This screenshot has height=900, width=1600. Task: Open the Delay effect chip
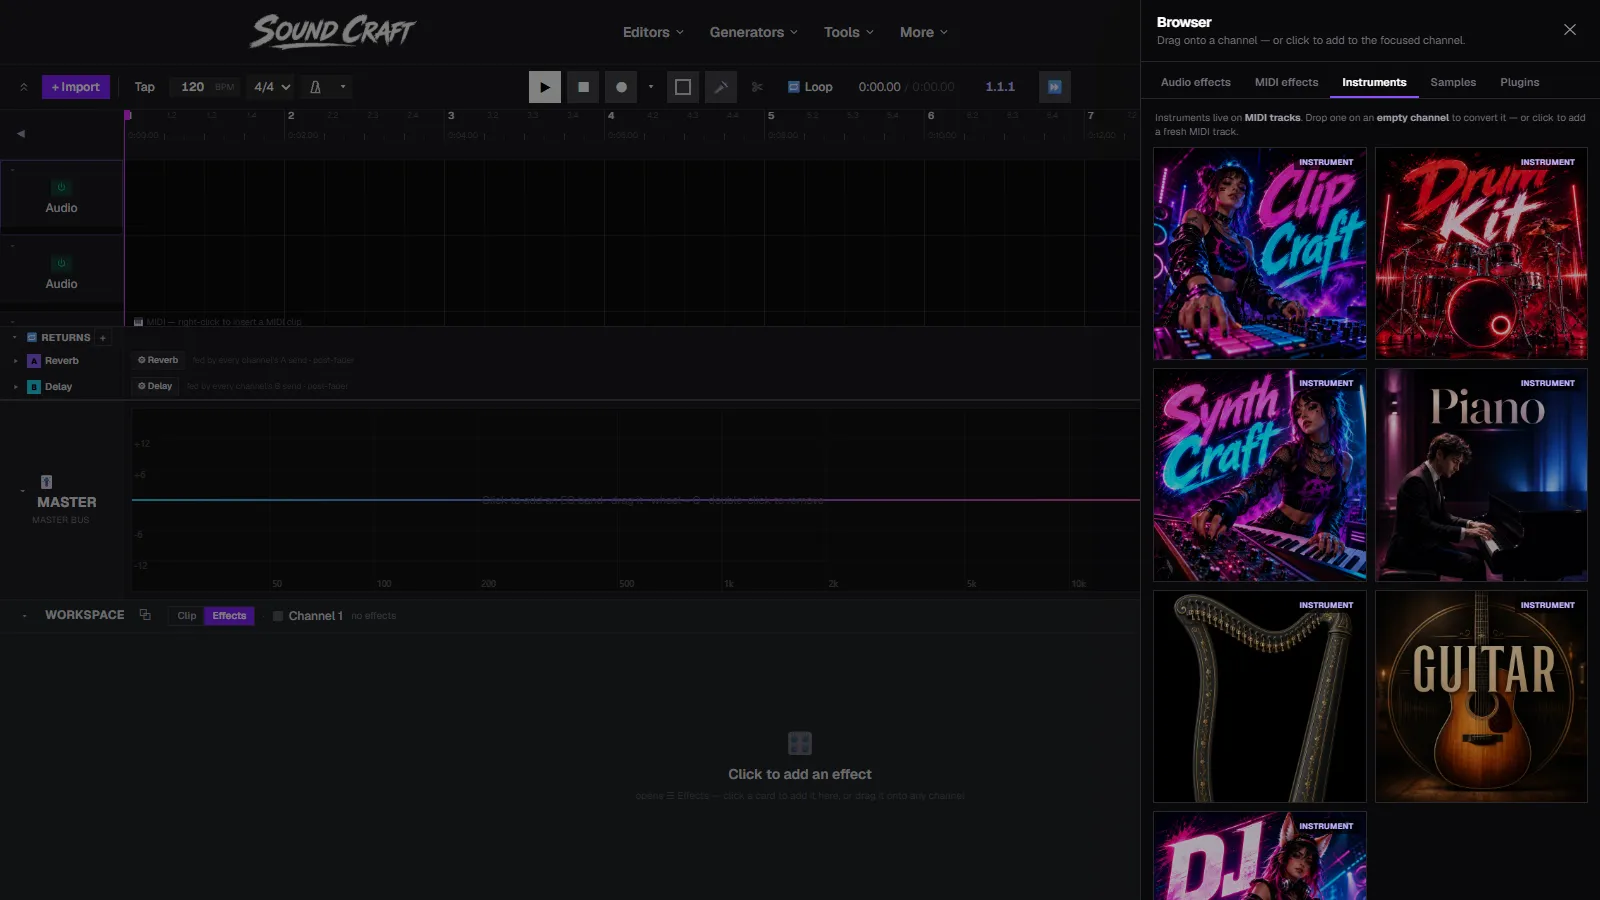tap(155, 386)
